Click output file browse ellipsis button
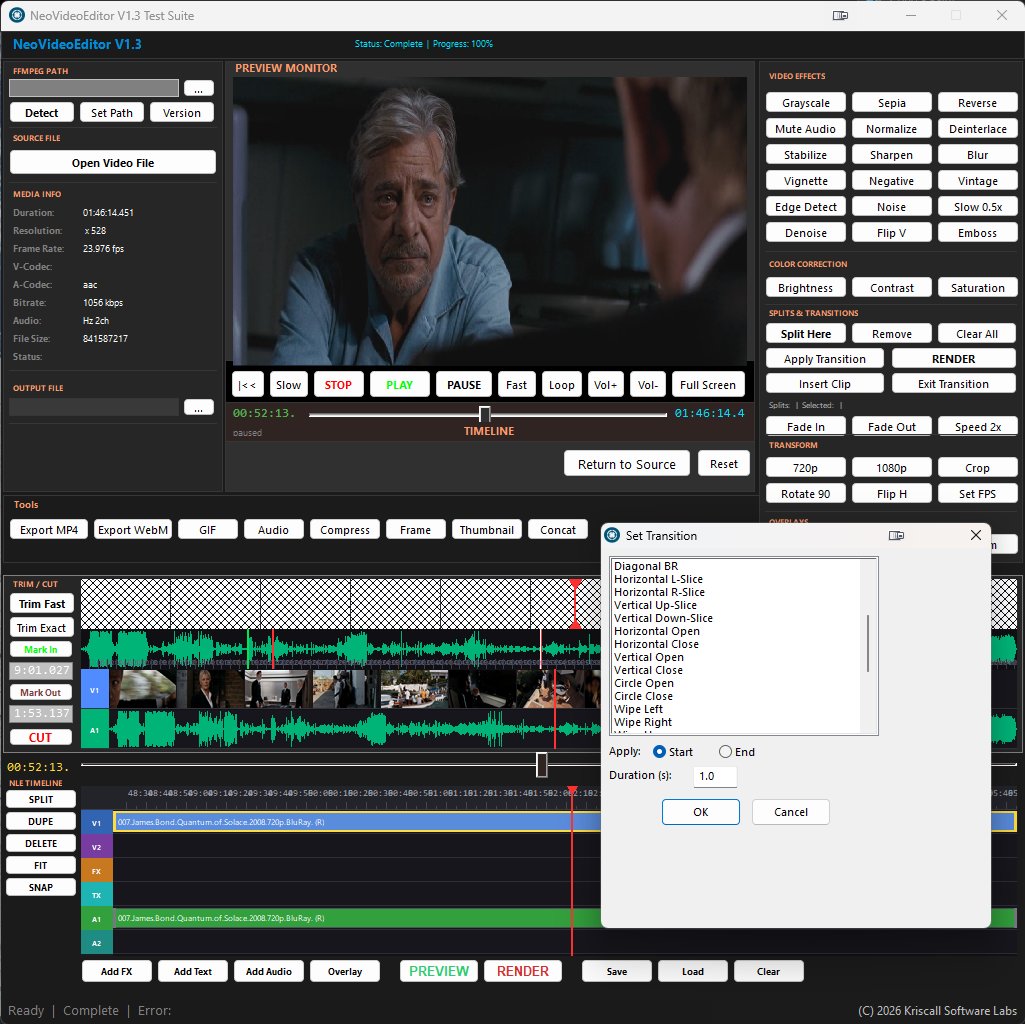Screen dimensions: 1025x1024 click(x=198, y=407)
